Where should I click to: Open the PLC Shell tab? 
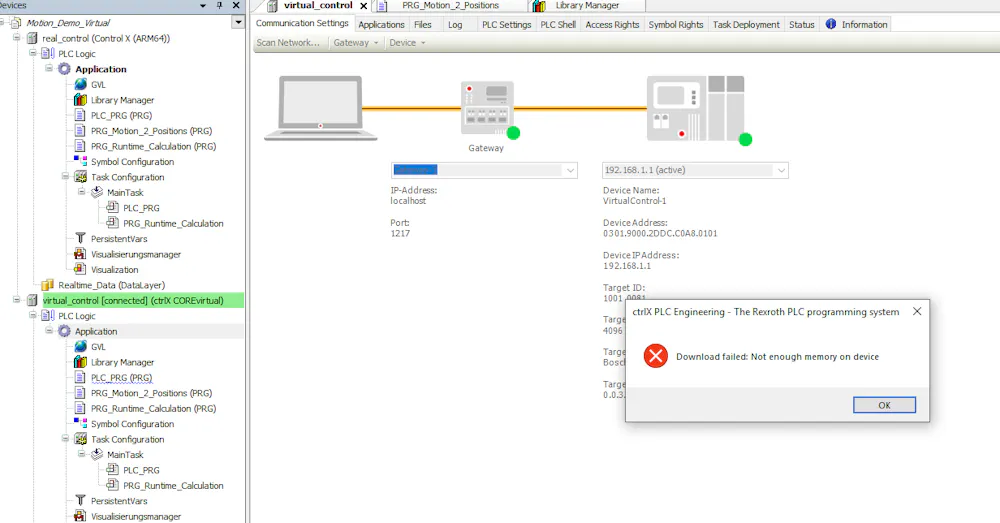(558, 24)
